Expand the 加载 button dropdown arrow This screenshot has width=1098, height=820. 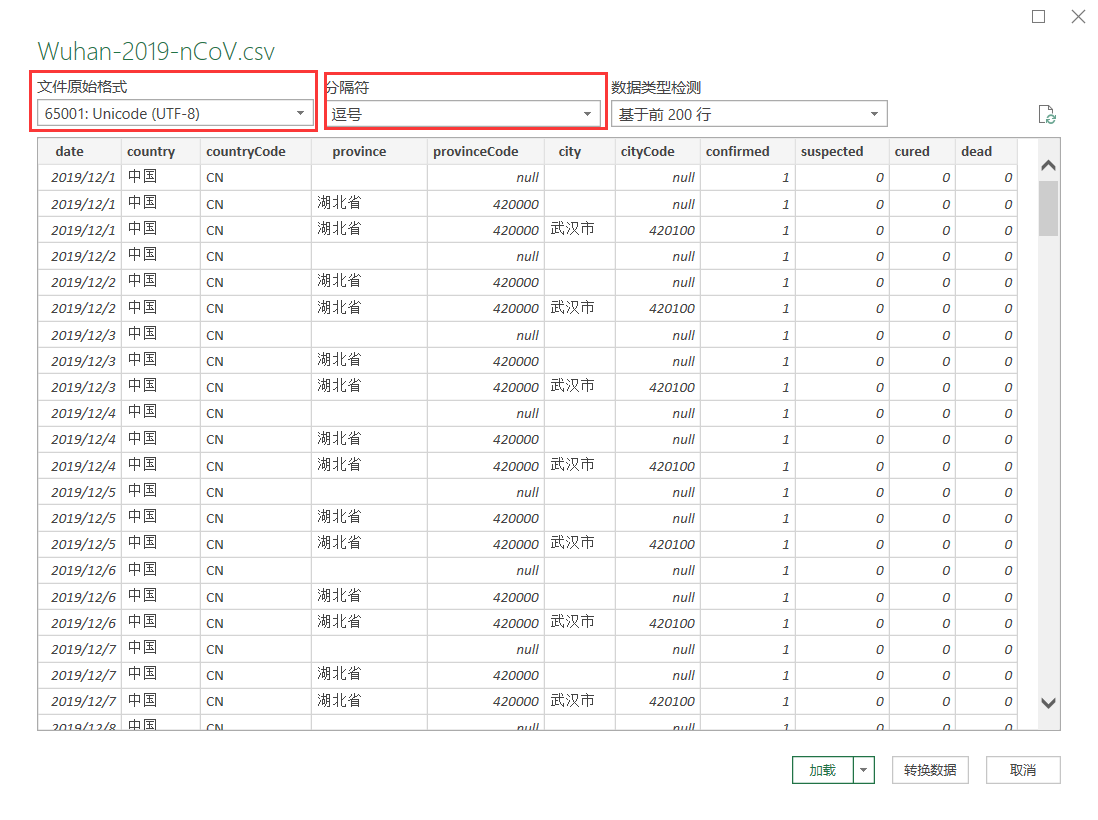tap(863, 770)
